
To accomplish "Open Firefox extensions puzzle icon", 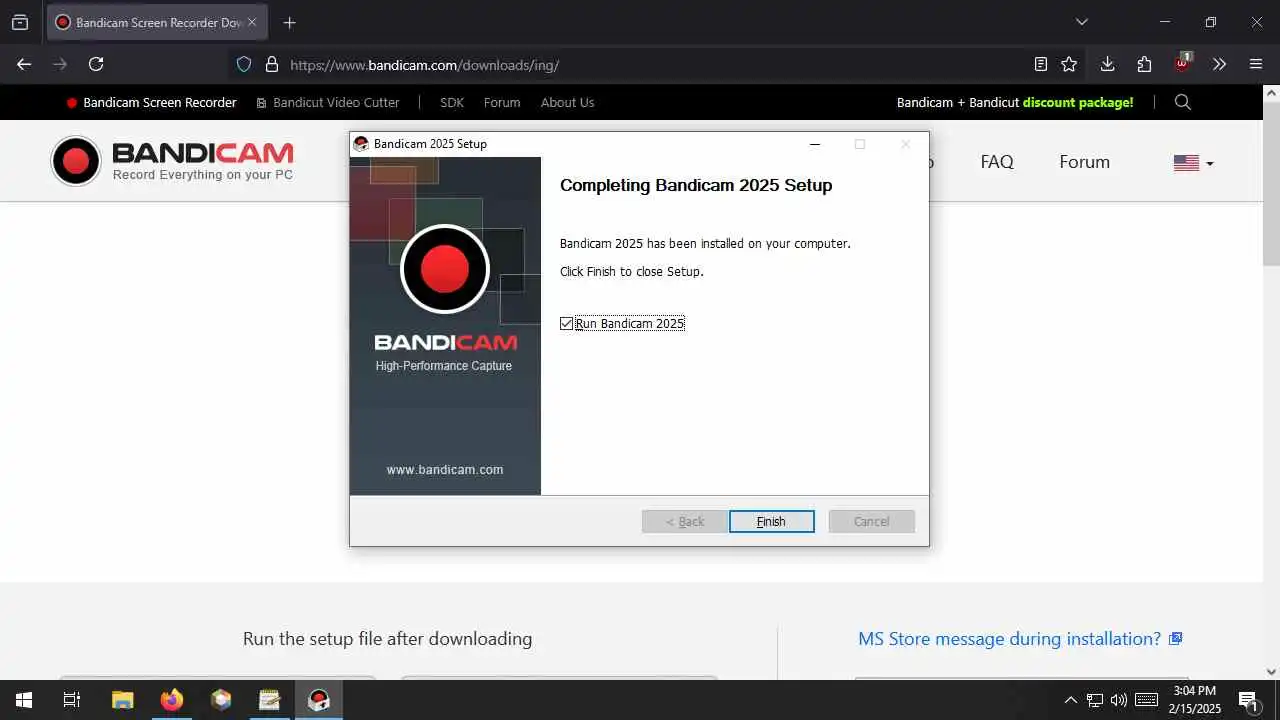I will point(1144,64).
